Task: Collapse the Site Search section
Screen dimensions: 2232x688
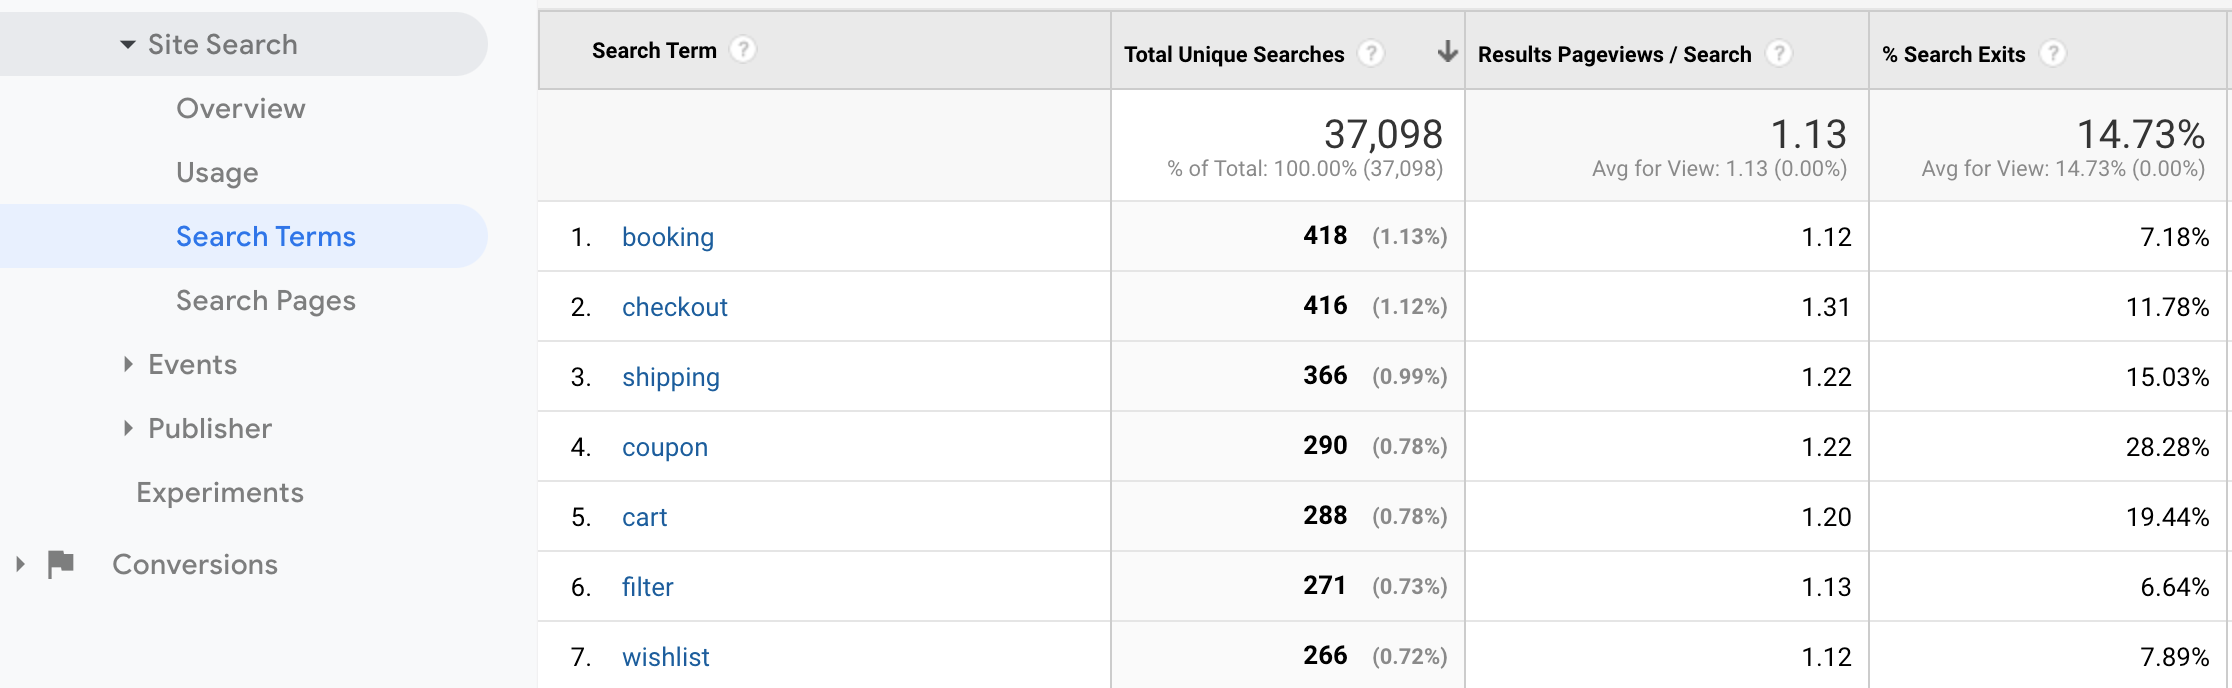Action: click(x=127, y=44)
